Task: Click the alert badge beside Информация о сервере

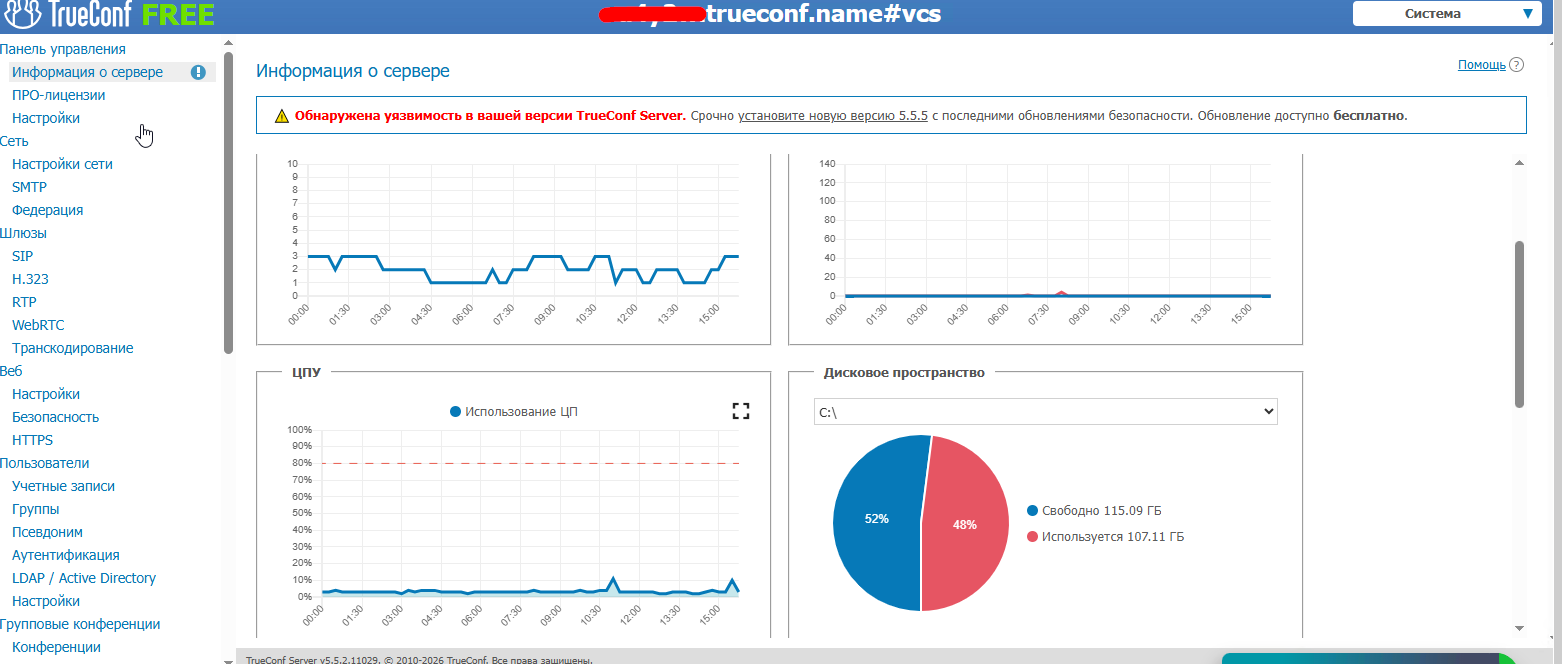Action: pyautogui.click(x=198, y=72)
